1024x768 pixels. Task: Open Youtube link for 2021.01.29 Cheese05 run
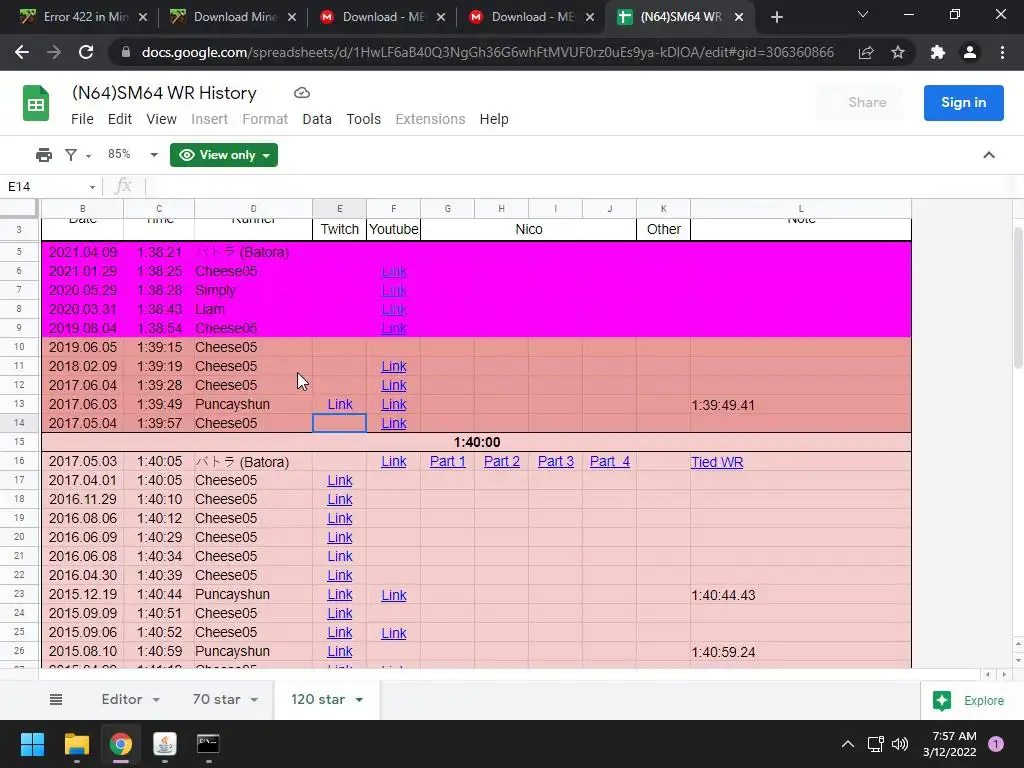tap(394, 271)
